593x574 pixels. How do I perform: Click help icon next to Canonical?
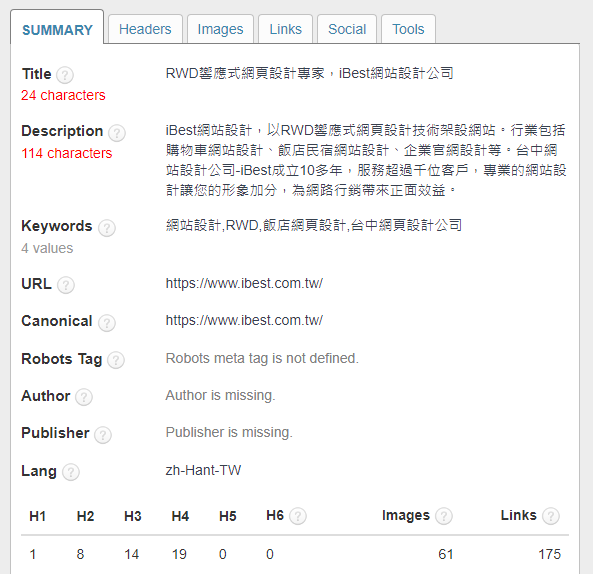[107, 323]
